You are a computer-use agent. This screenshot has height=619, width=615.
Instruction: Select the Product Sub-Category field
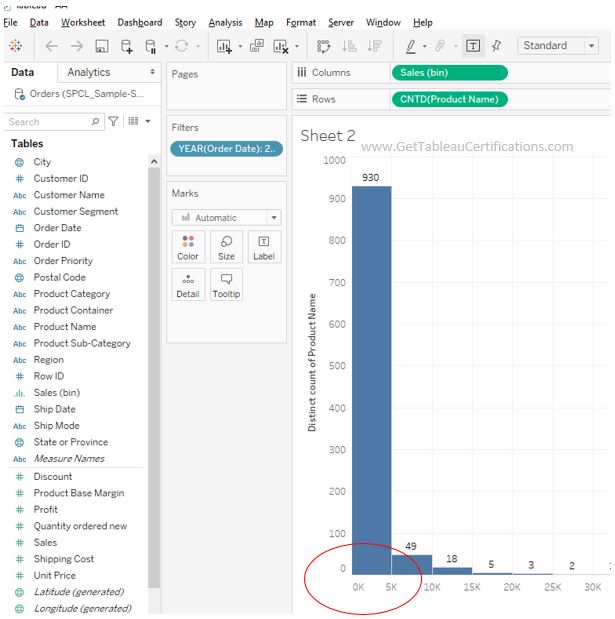click(x=82, y=343)
